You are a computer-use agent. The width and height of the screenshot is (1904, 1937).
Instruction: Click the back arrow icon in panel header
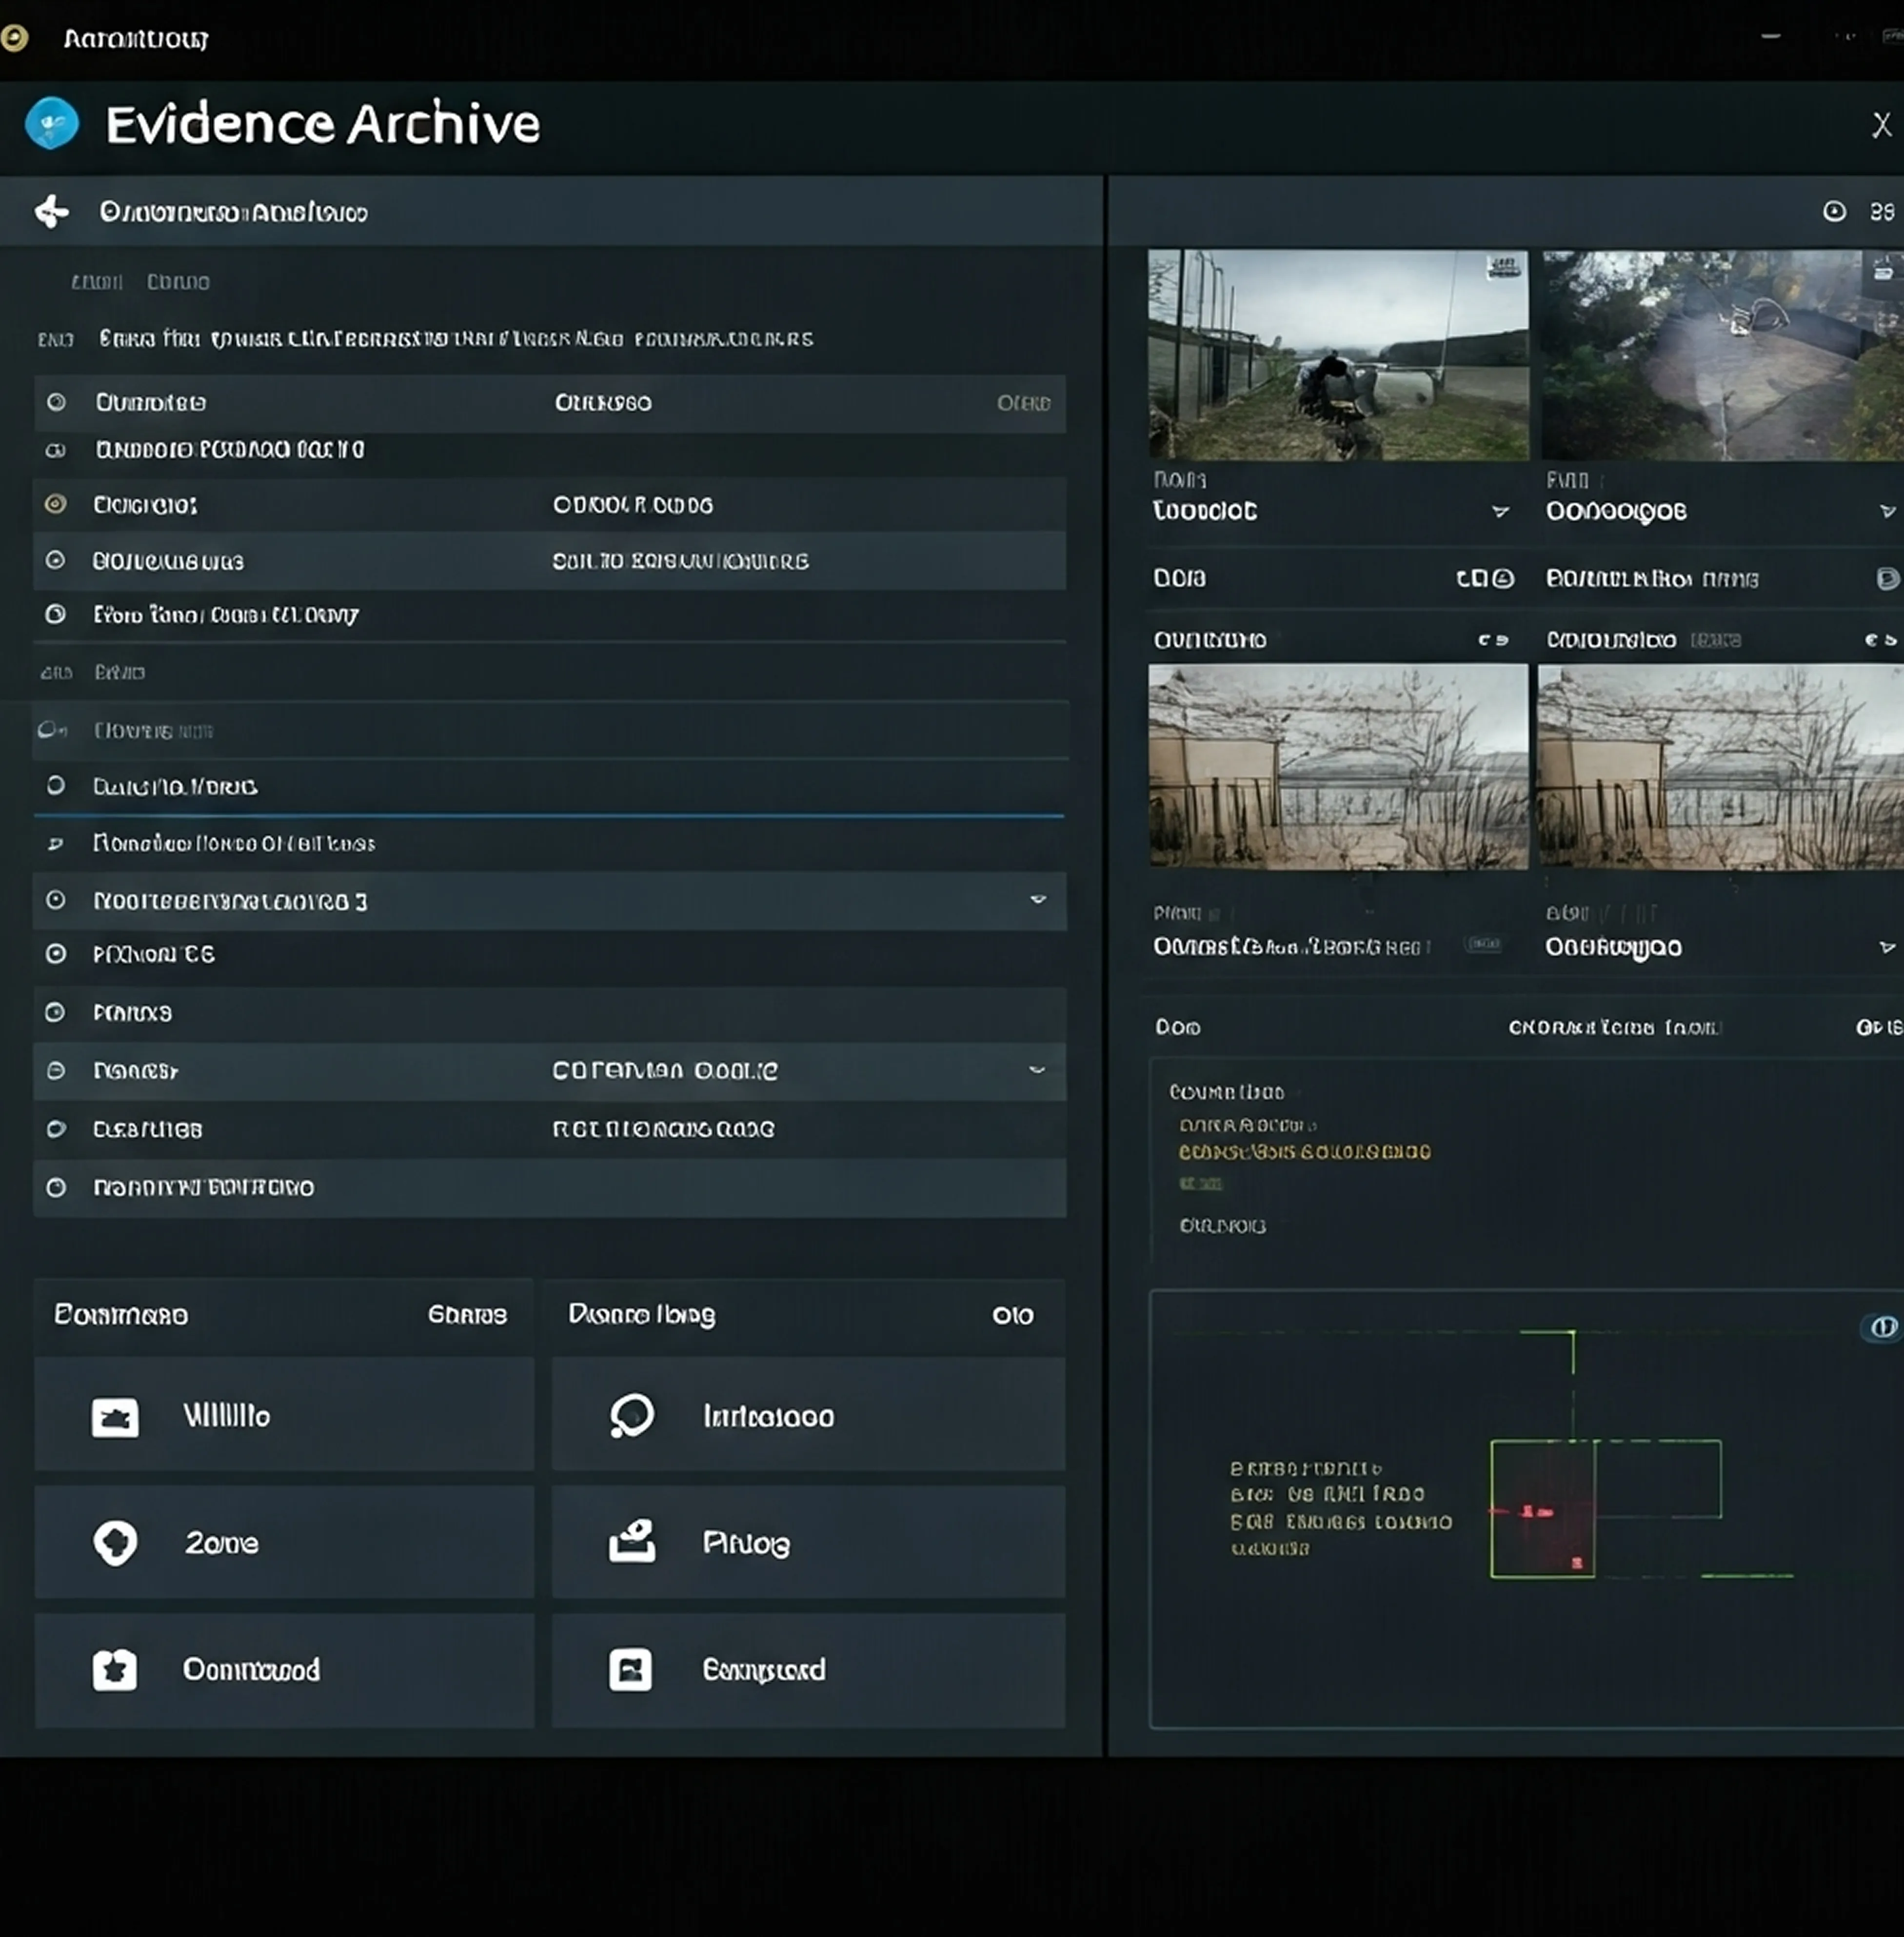coord(51,211)
